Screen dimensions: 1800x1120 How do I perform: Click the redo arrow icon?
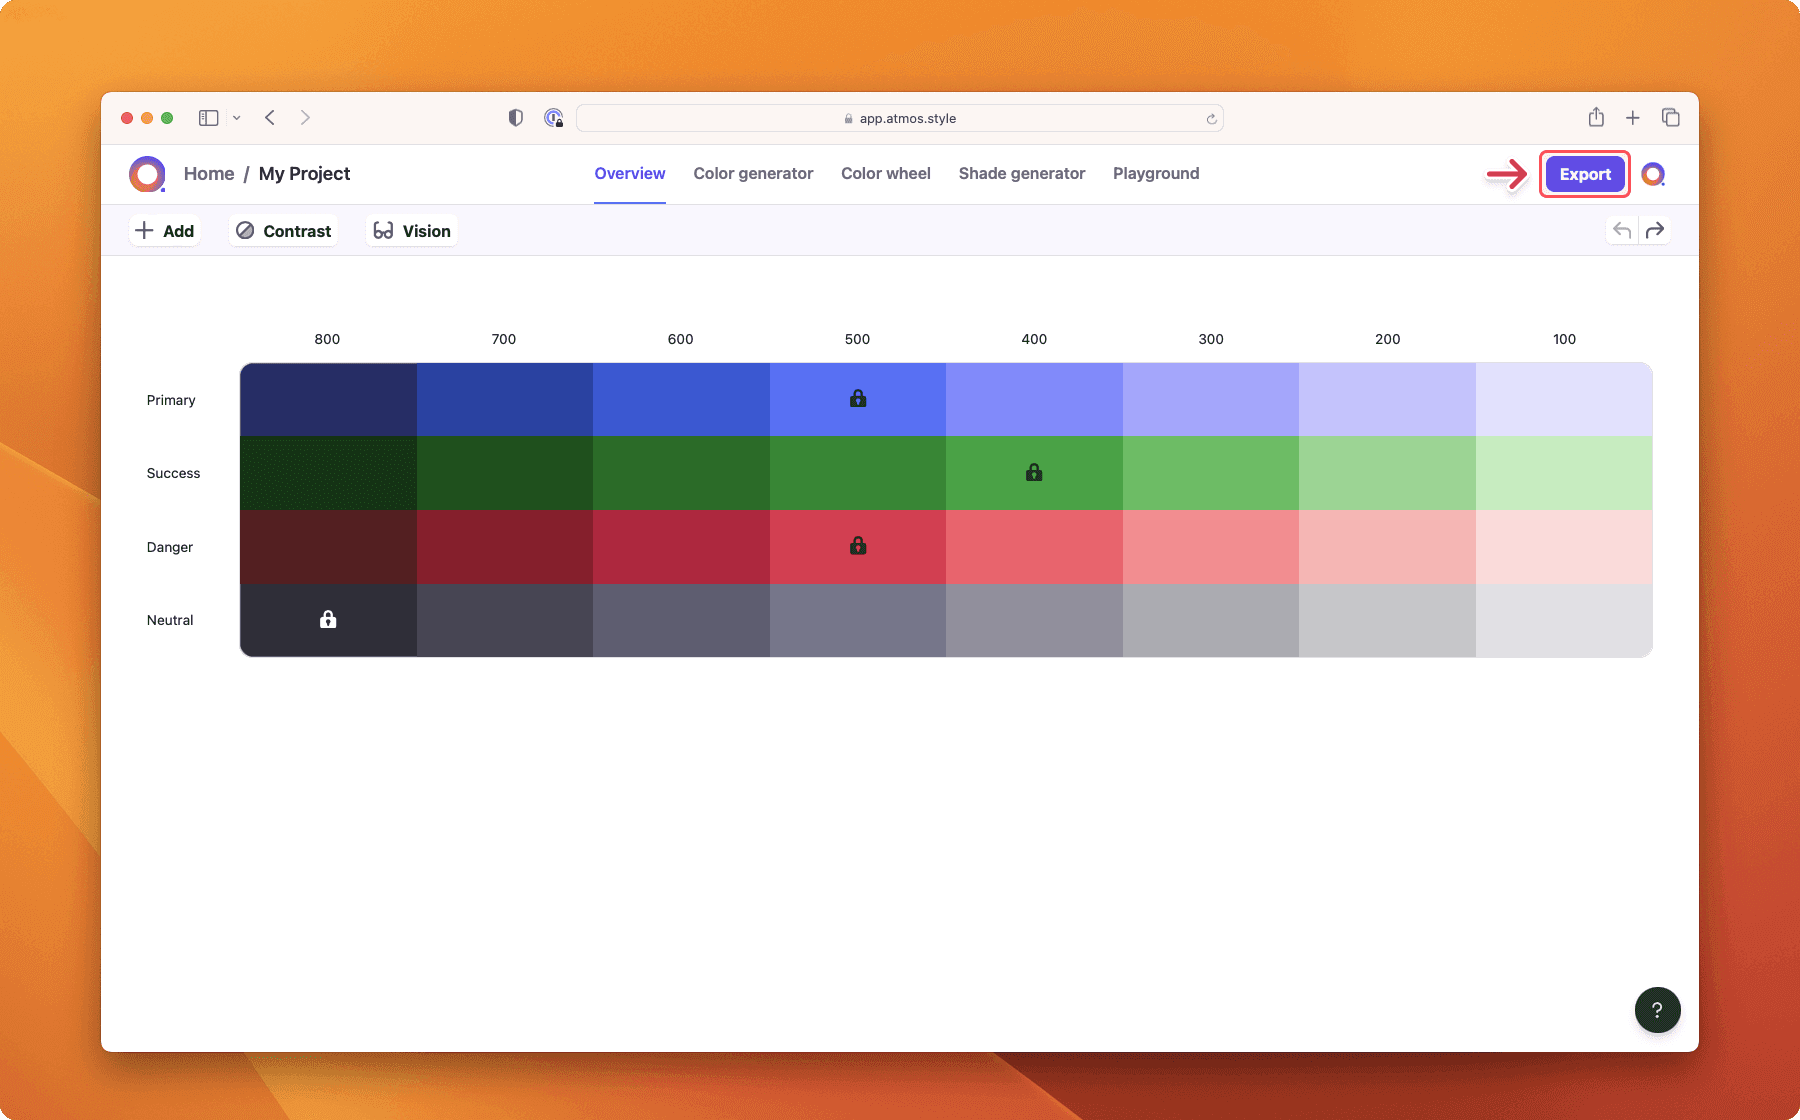point(1655,231)
